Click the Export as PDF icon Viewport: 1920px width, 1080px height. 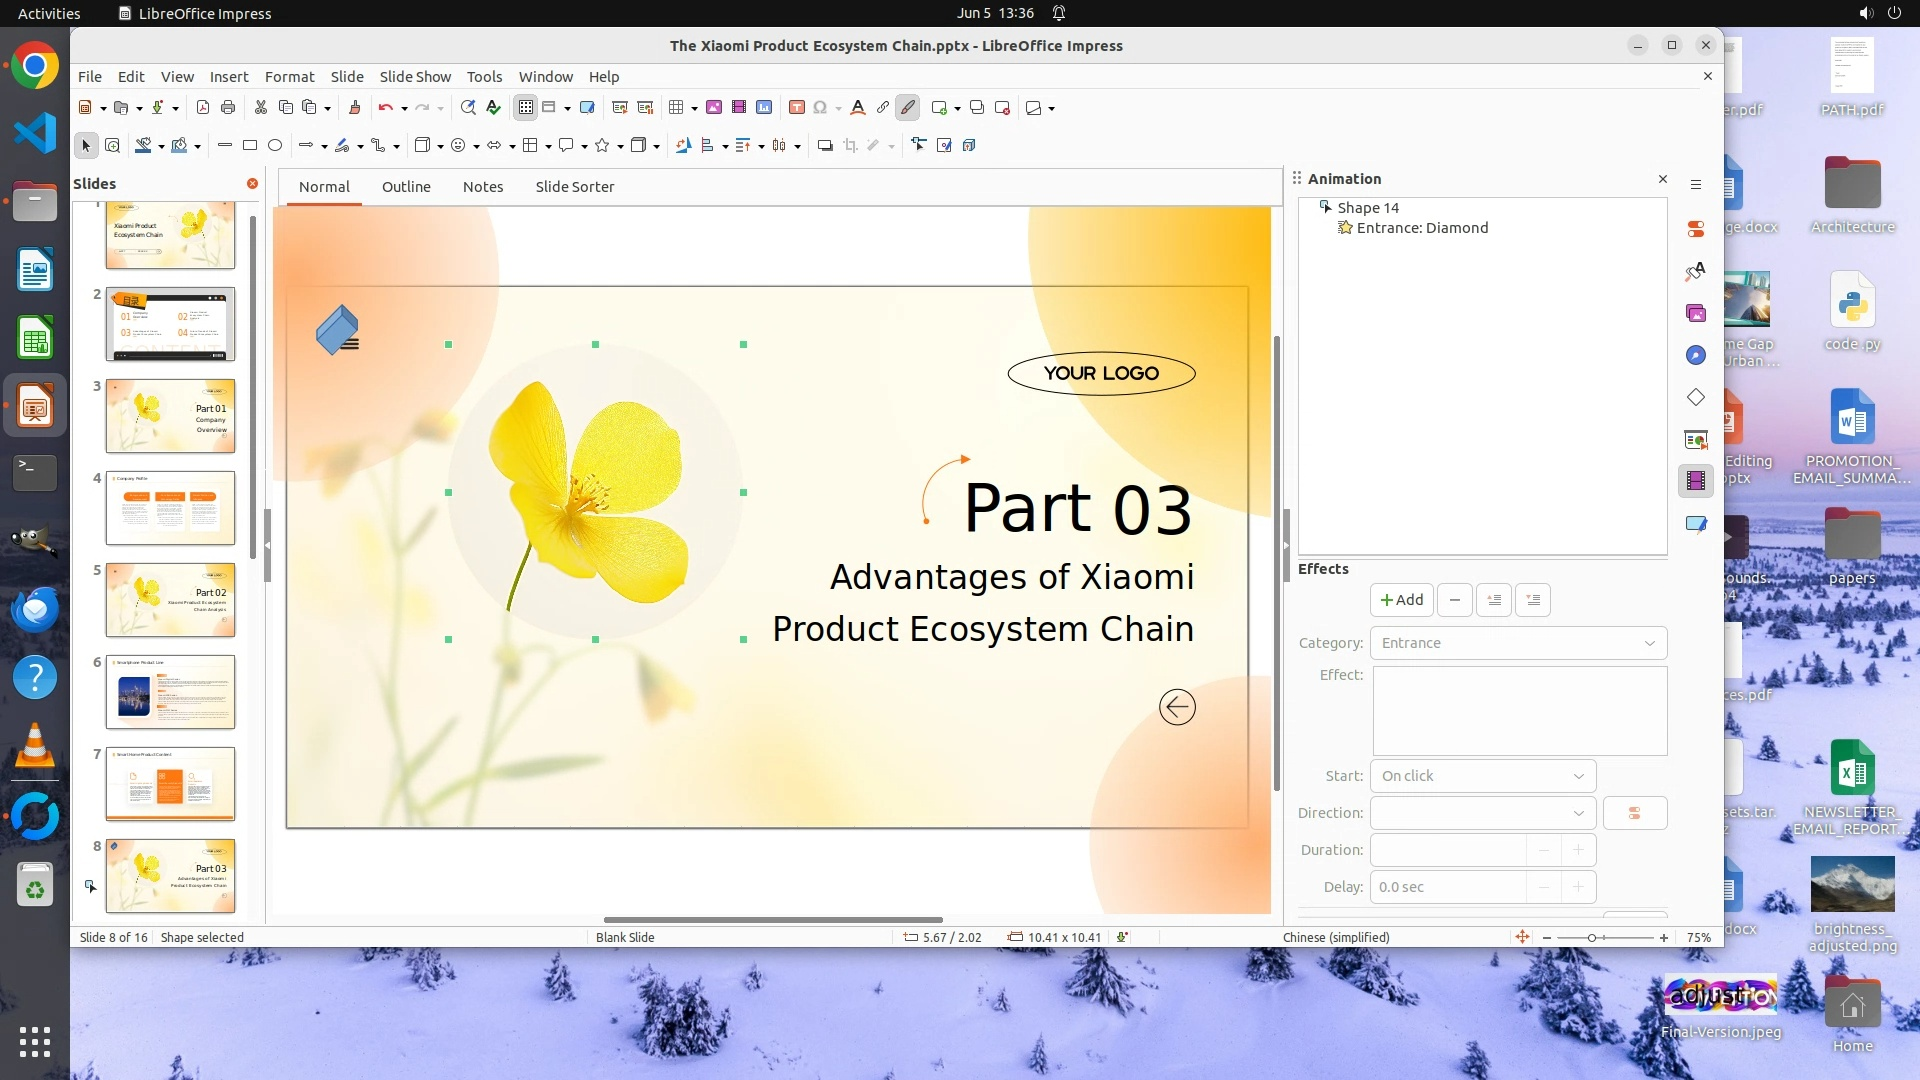[203, 108]
